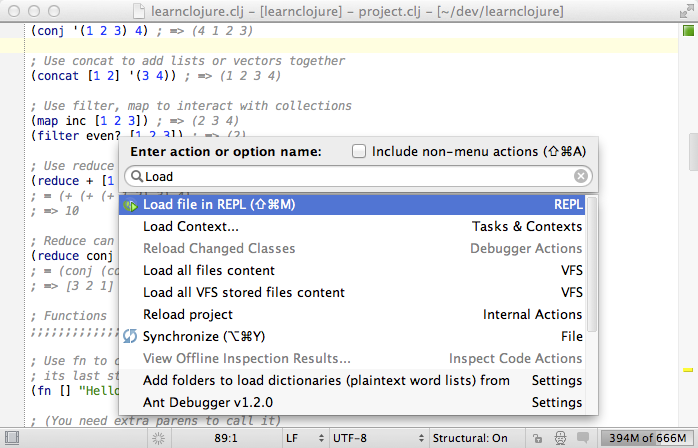Click the action list scrollbar thumb

[x=592, y=264]
